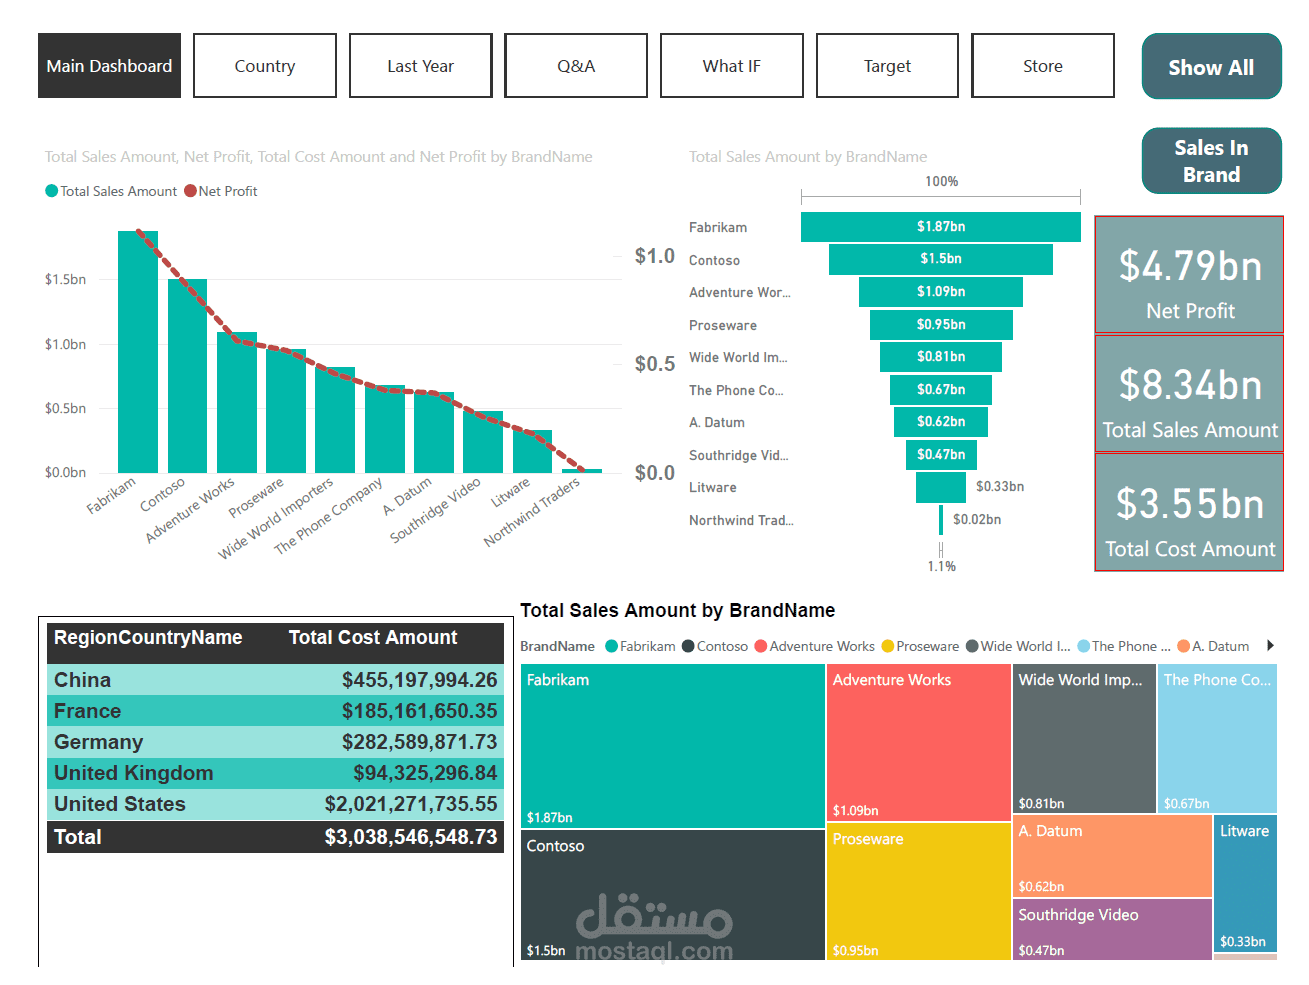This screenshot has width=1309, height=985.
Task: Click the Fabrikam $1.87bn funnel bar
Action: tap(941, 227)
